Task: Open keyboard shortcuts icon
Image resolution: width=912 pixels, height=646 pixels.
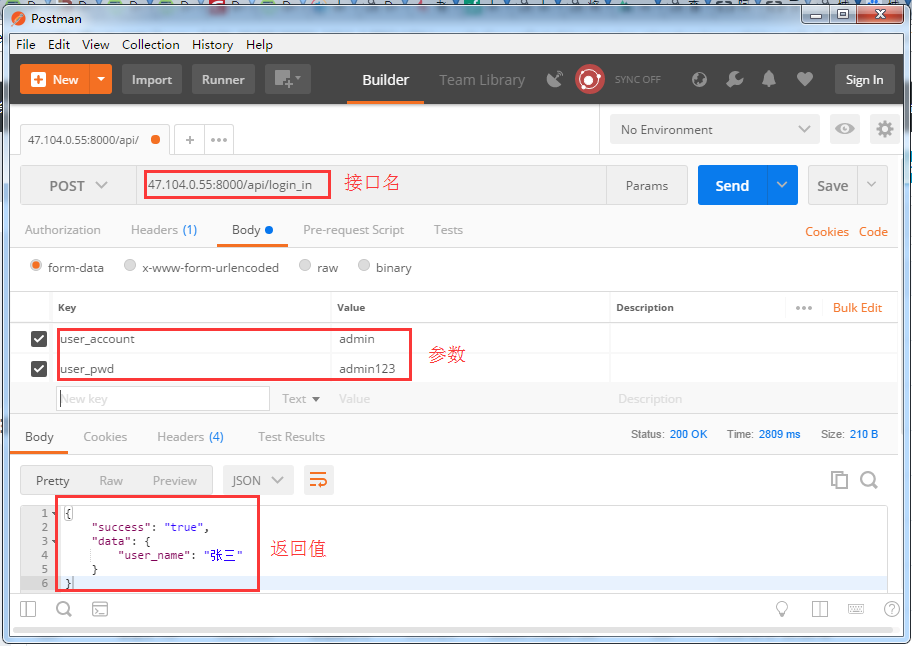Action: 856,609
